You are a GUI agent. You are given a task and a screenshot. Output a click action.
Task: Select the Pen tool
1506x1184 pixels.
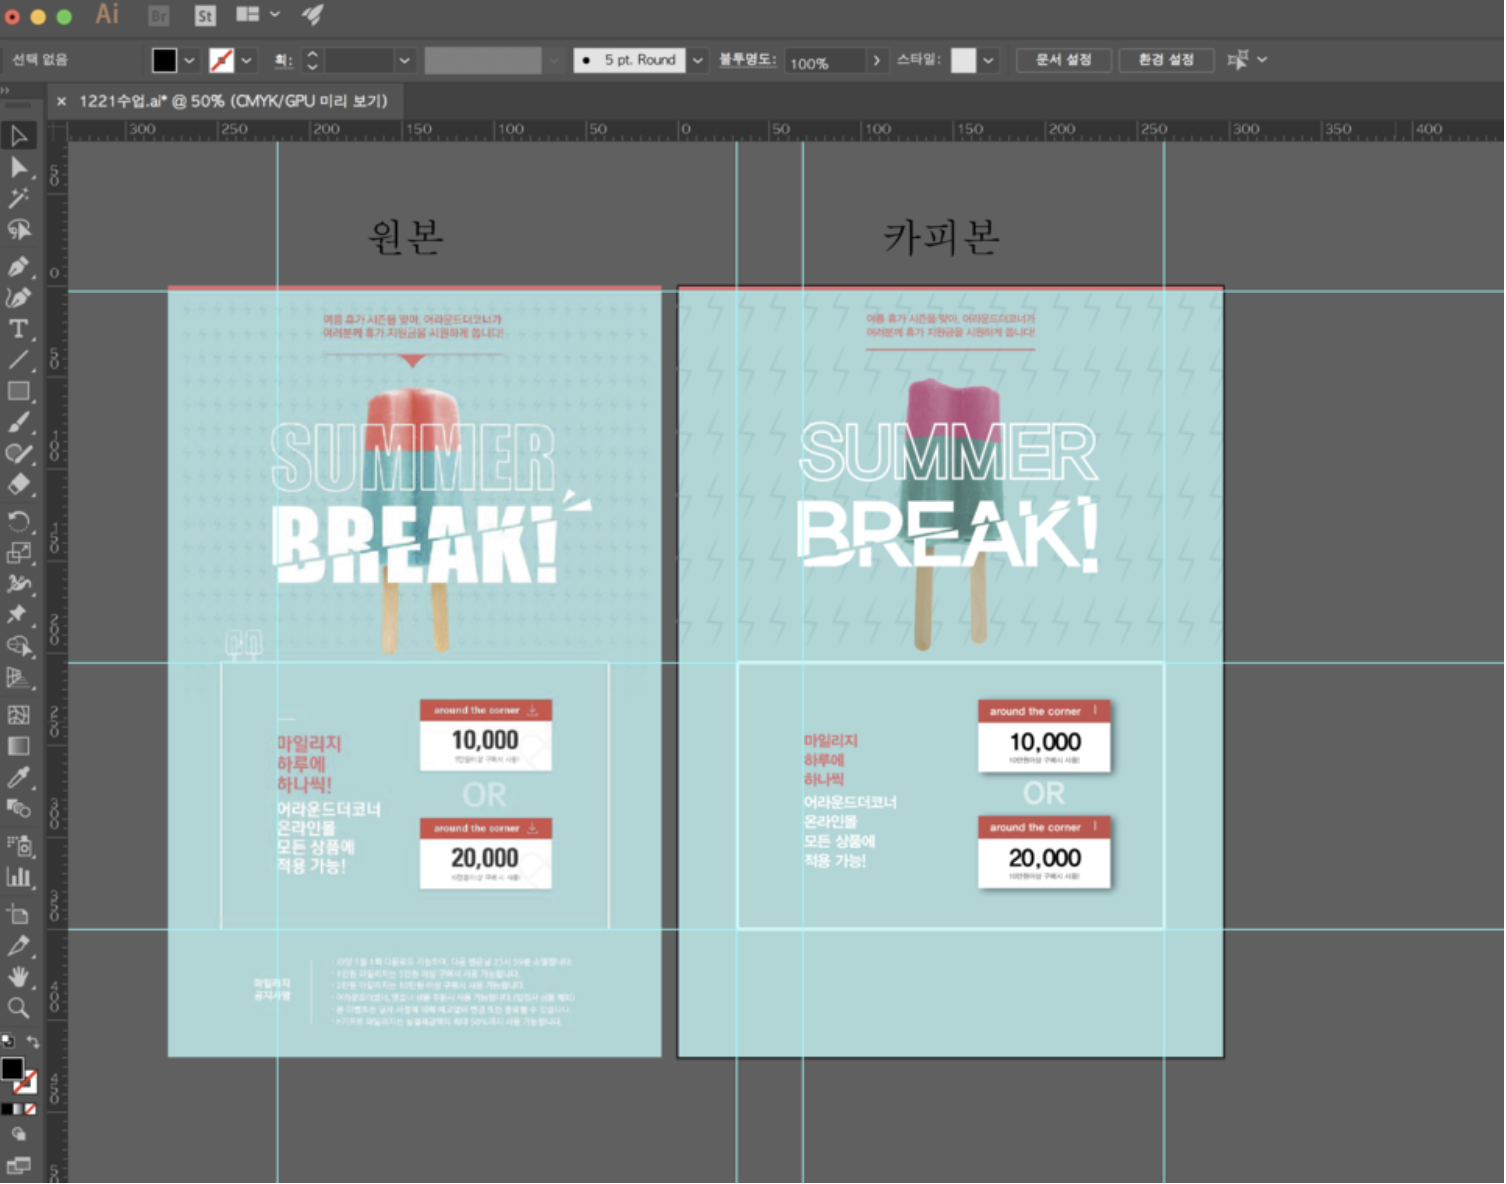pos(18,266)
